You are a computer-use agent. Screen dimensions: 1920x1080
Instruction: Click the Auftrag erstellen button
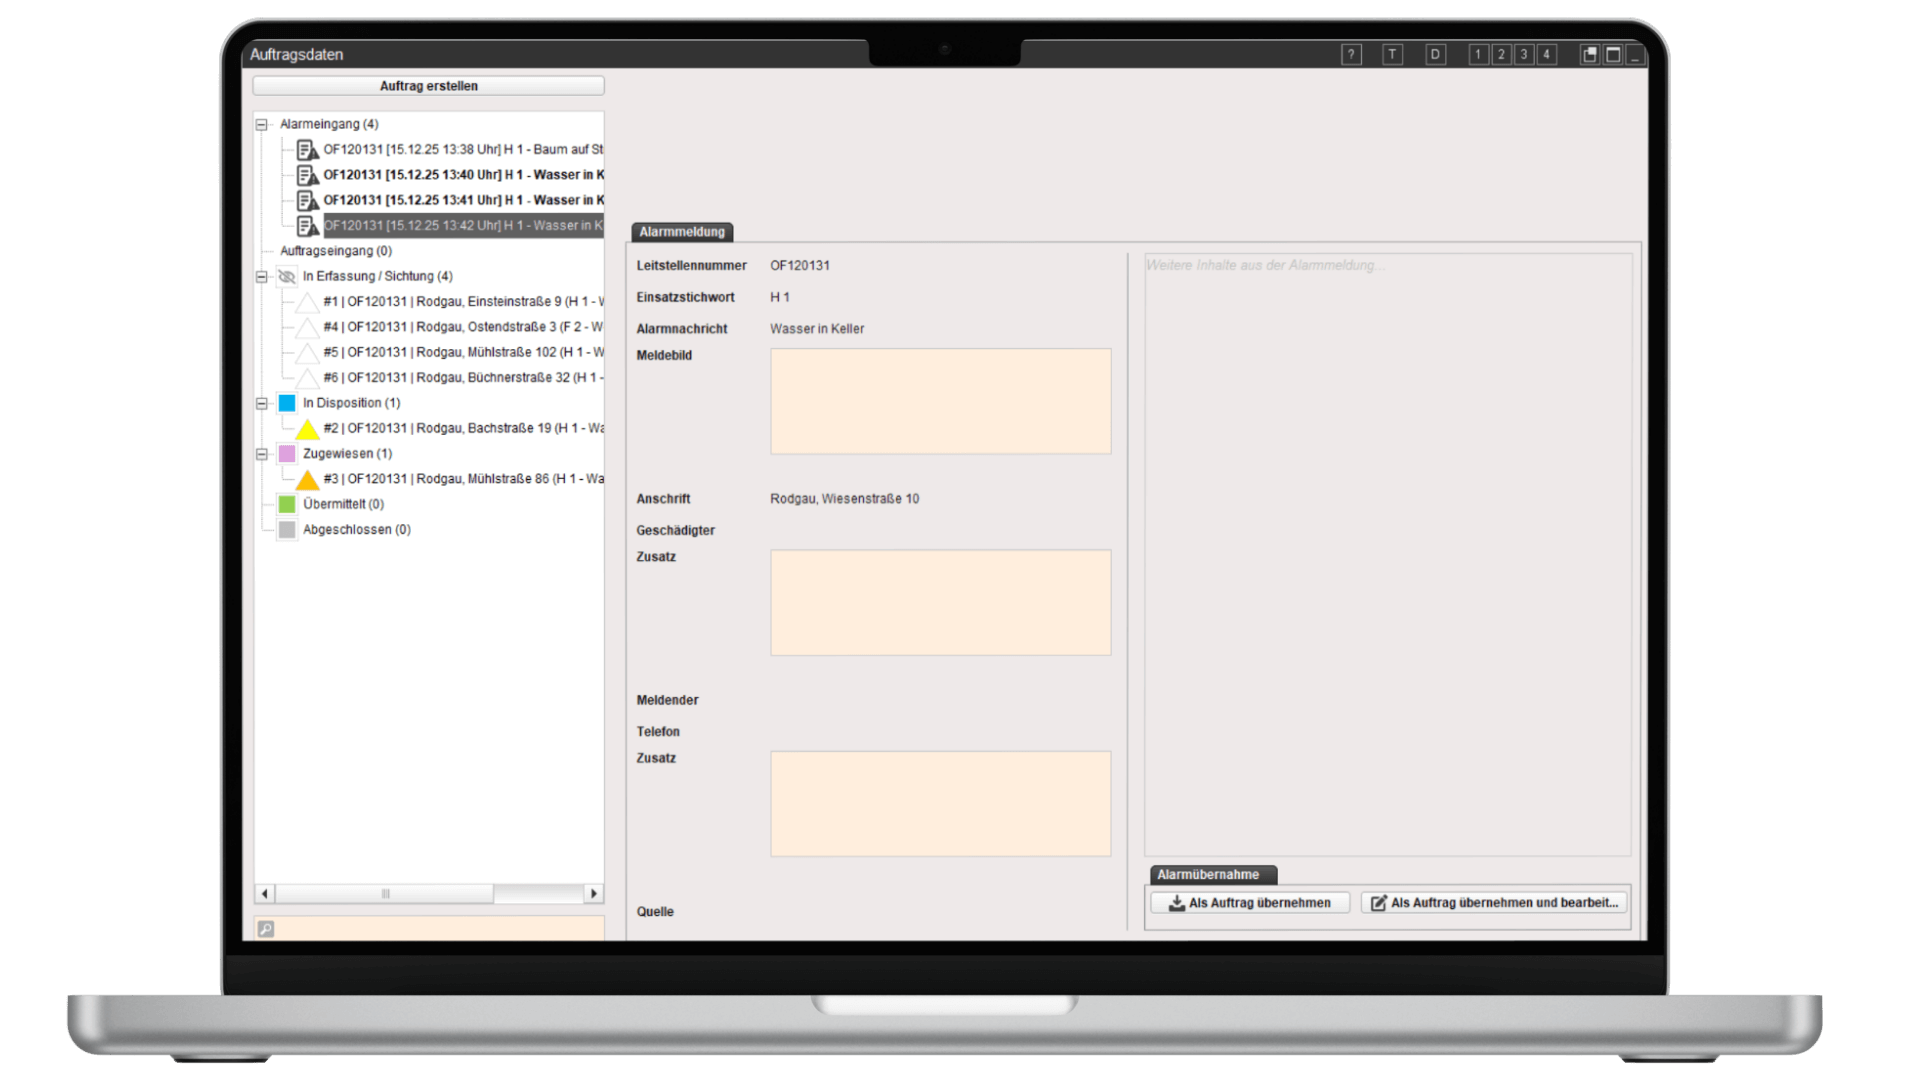coord(428,86)
